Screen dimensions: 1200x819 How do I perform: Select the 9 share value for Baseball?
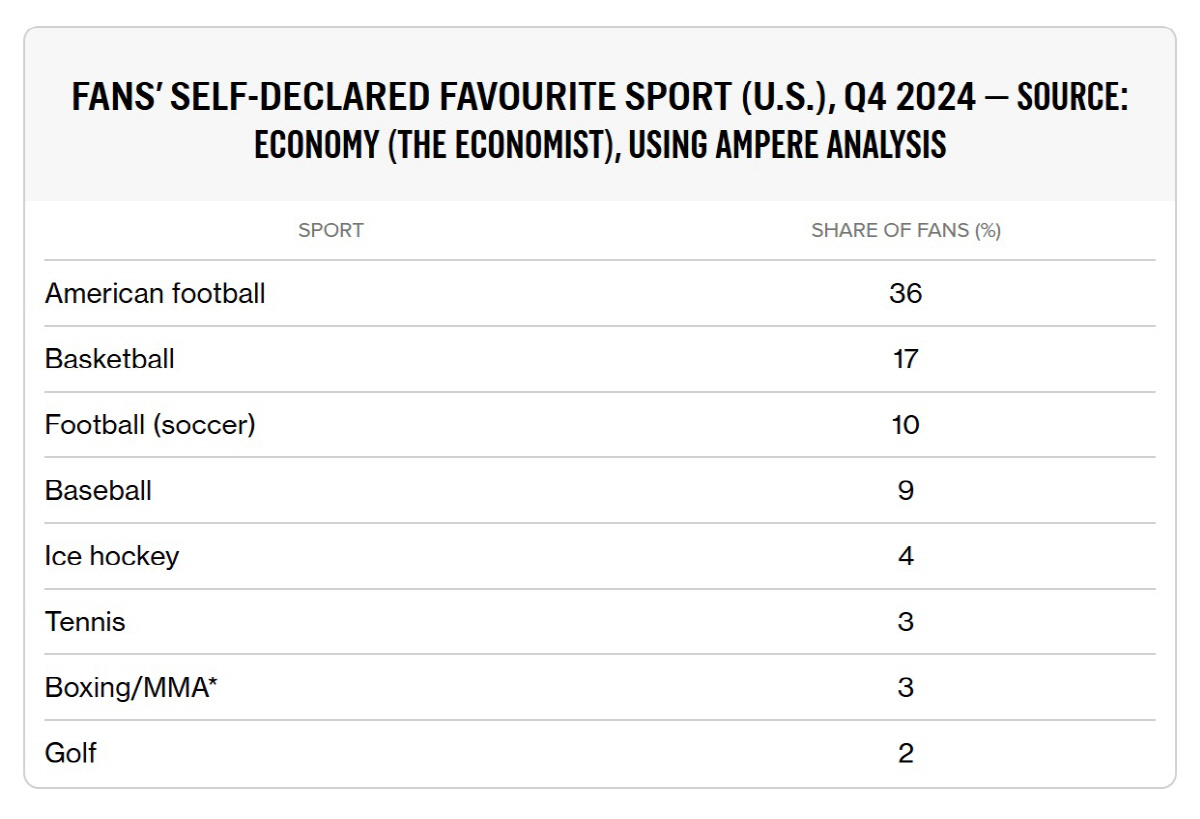point(905,491)
